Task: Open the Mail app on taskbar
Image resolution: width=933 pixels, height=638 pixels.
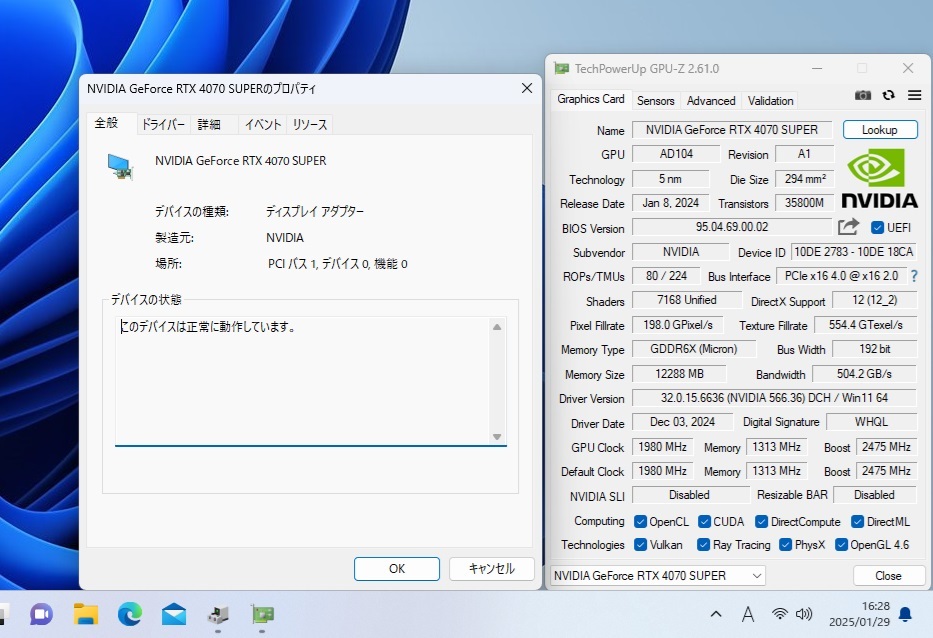Action: pos(174,614)
